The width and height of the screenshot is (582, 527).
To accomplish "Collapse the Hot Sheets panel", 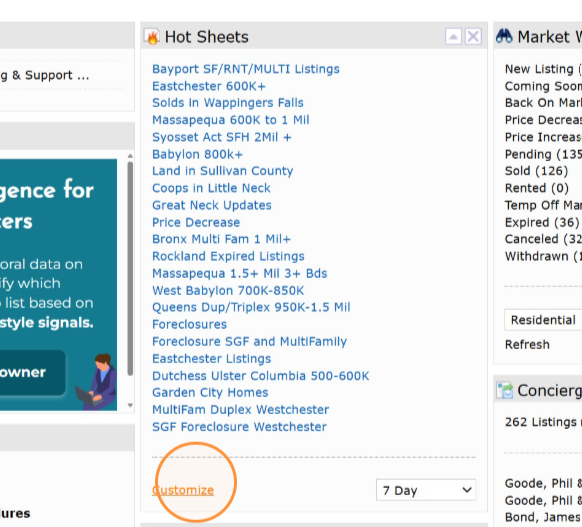I will click(x=453, y=37).
